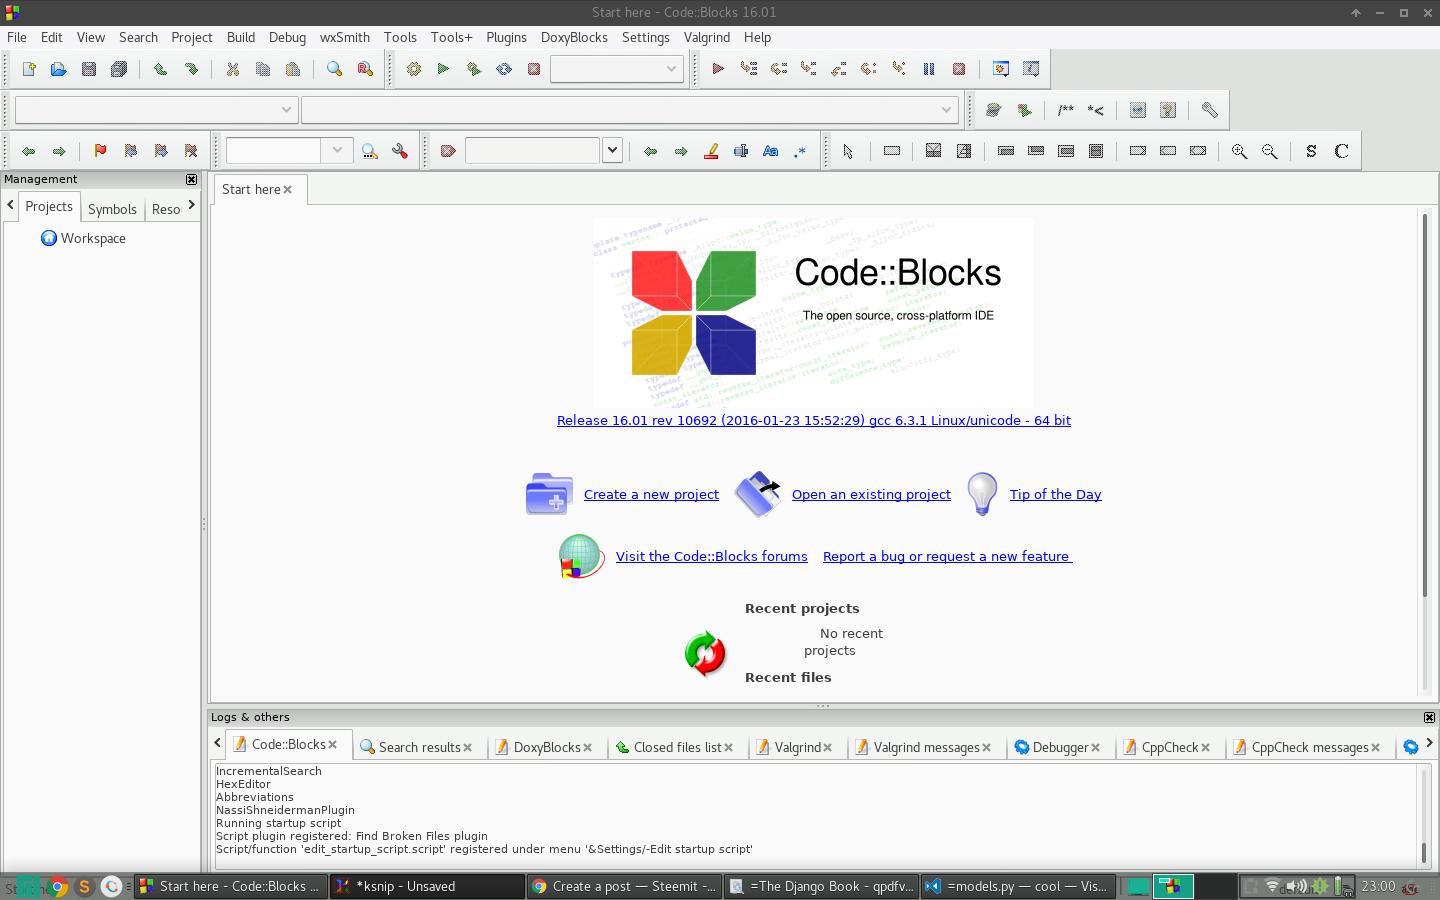Click the Copy icon in toolbar
The height and width of the screenshot is (900, 1440).
point(263,69)
